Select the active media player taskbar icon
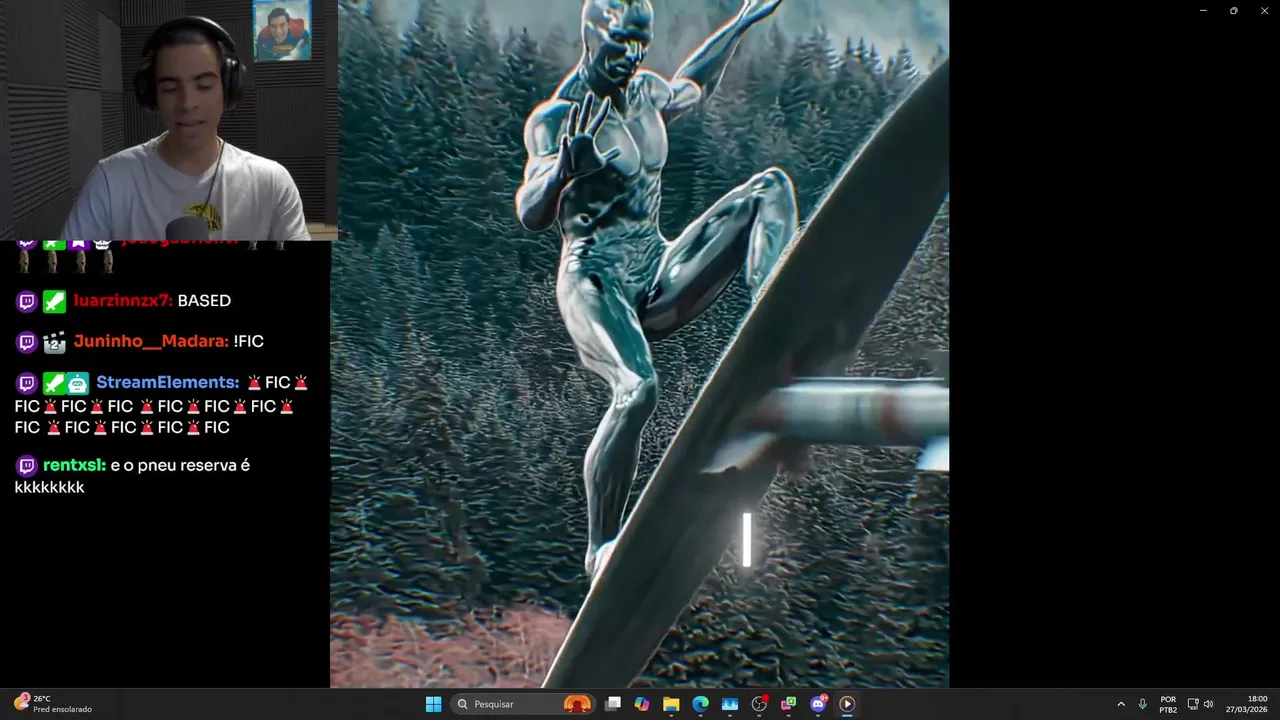1280x720 pixels. coord(847,704)
